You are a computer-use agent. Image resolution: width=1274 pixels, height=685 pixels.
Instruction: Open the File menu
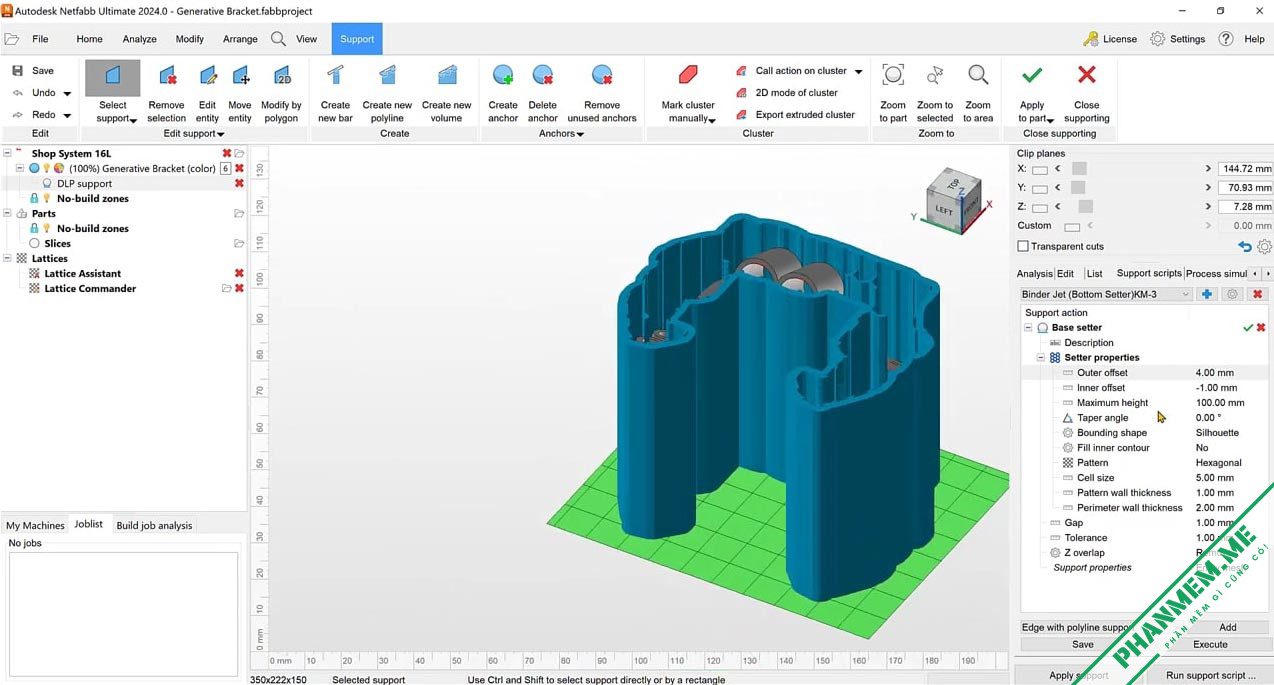(x=40, y=39)
